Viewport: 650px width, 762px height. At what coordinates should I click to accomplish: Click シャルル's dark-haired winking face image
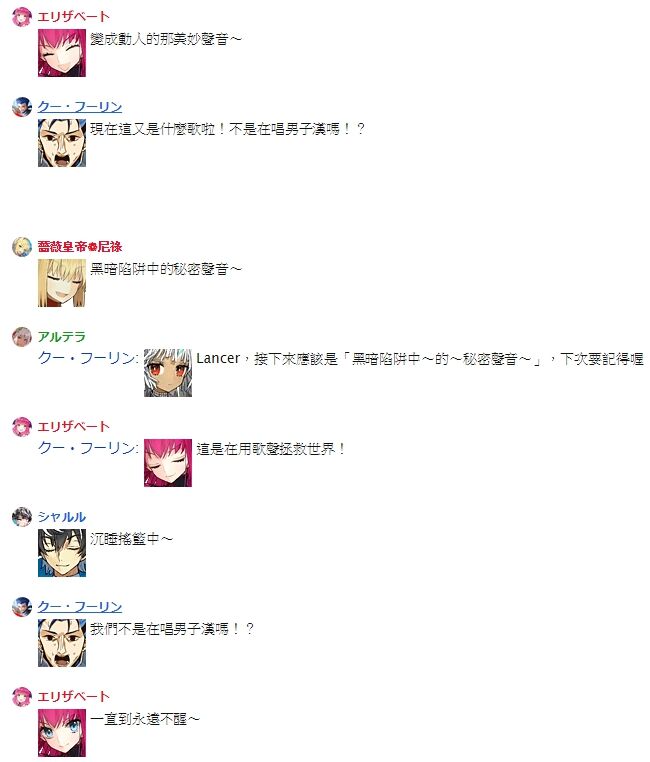[x=62, y=553]
